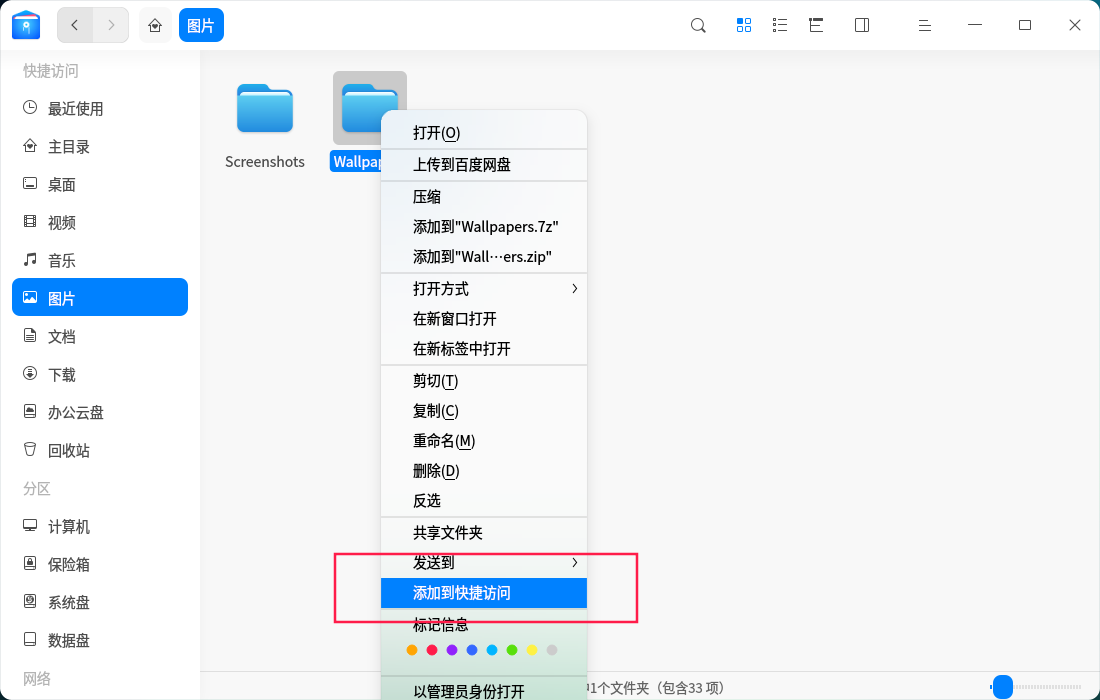
Task: Choose 删除(D) from context menu
Action: [483, 471]
